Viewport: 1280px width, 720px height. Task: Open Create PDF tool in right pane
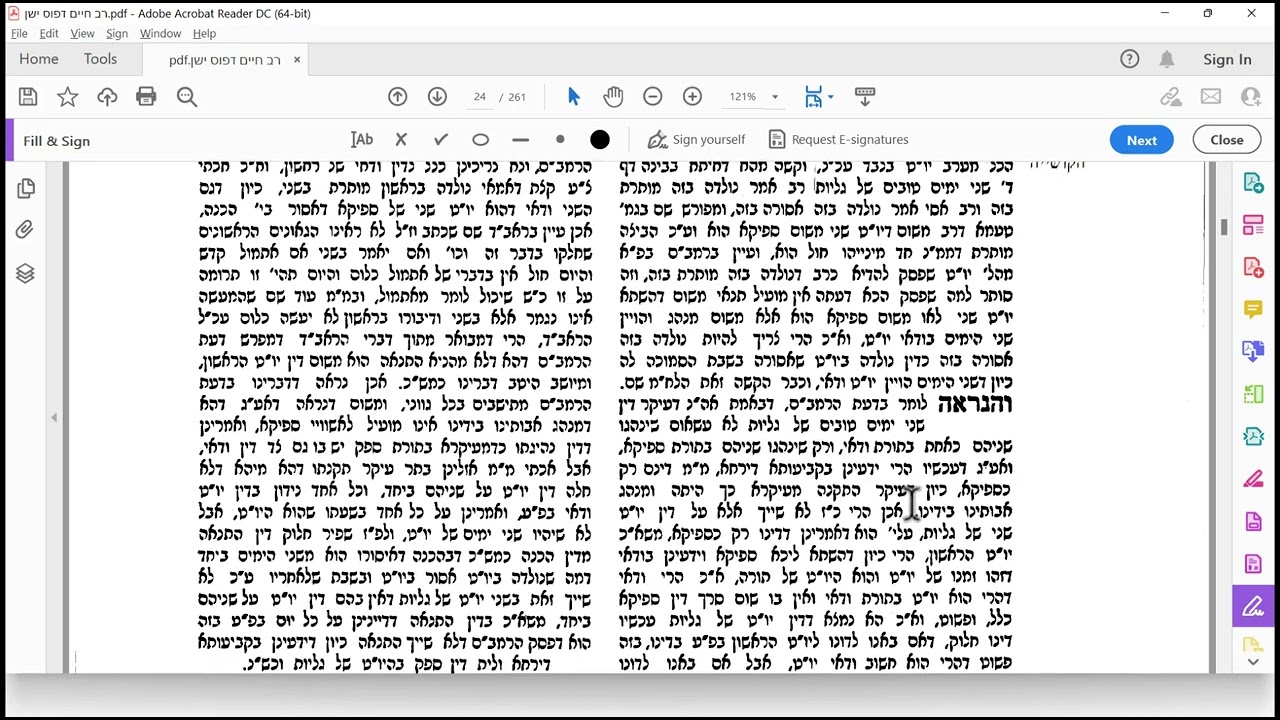pyautogui.click(x=1254, y=267)
